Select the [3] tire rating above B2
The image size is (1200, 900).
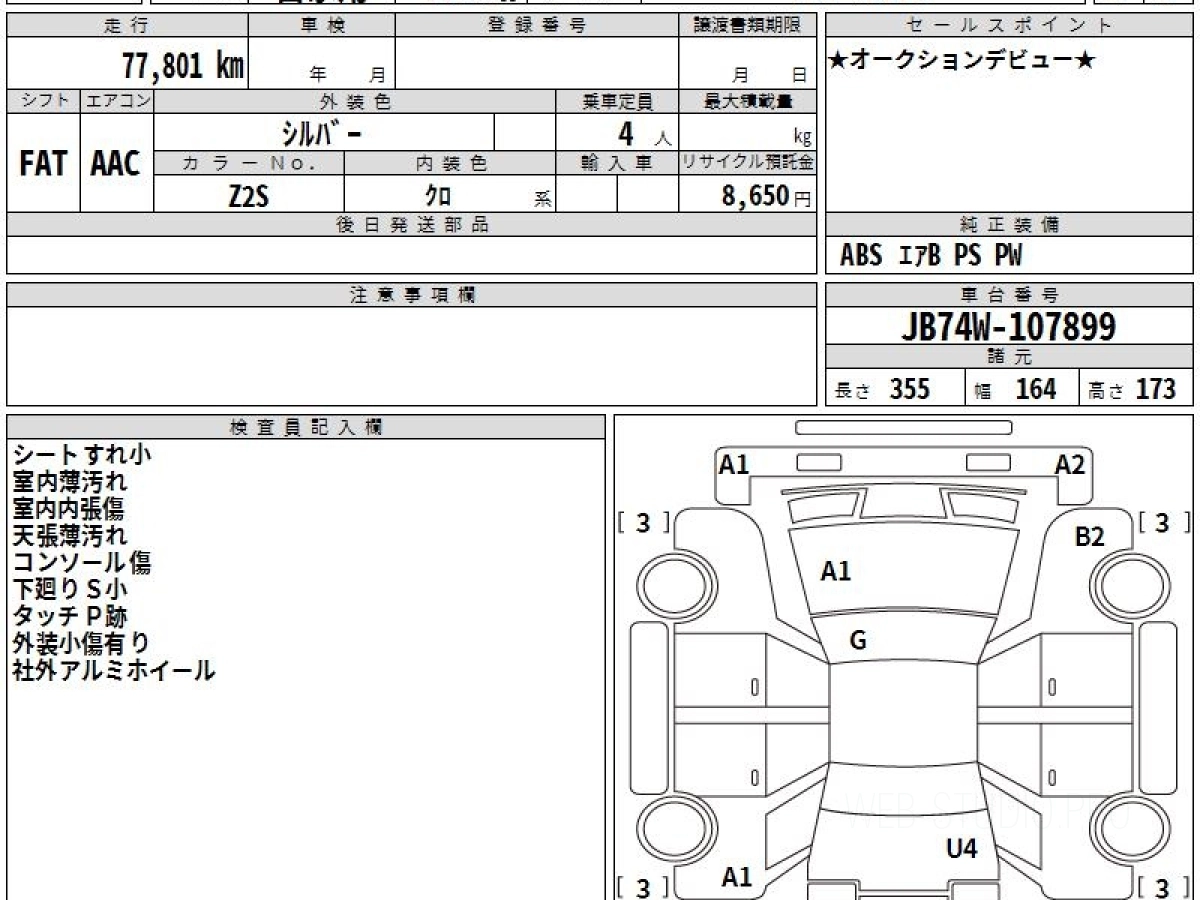(1162, 522)
